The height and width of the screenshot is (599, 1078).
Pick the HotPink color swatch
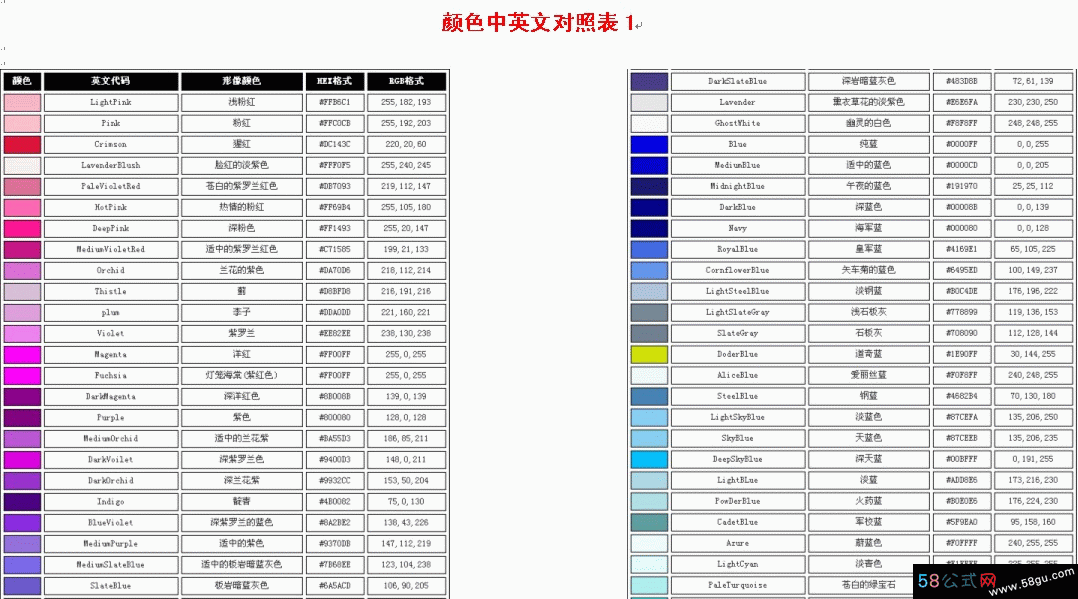[22, 208]
